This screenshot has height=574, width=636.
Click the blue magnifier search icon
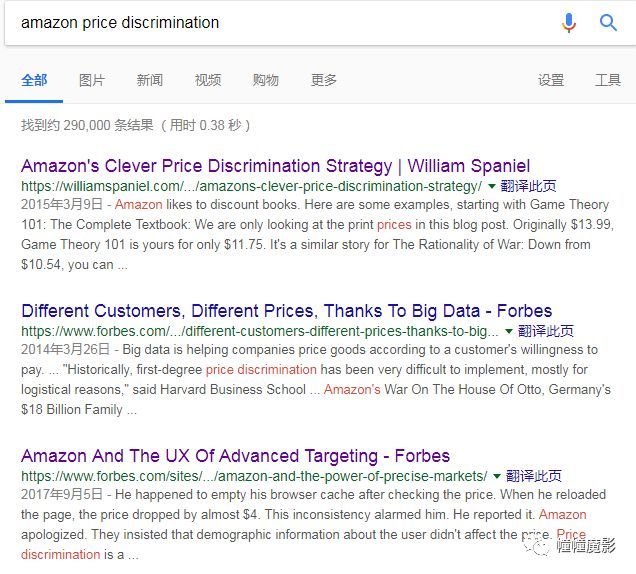point(608,23)
